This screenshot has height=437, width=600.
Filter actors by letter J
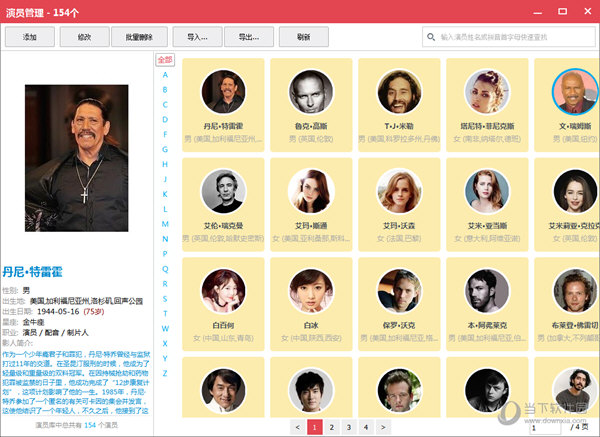point(165,179)
